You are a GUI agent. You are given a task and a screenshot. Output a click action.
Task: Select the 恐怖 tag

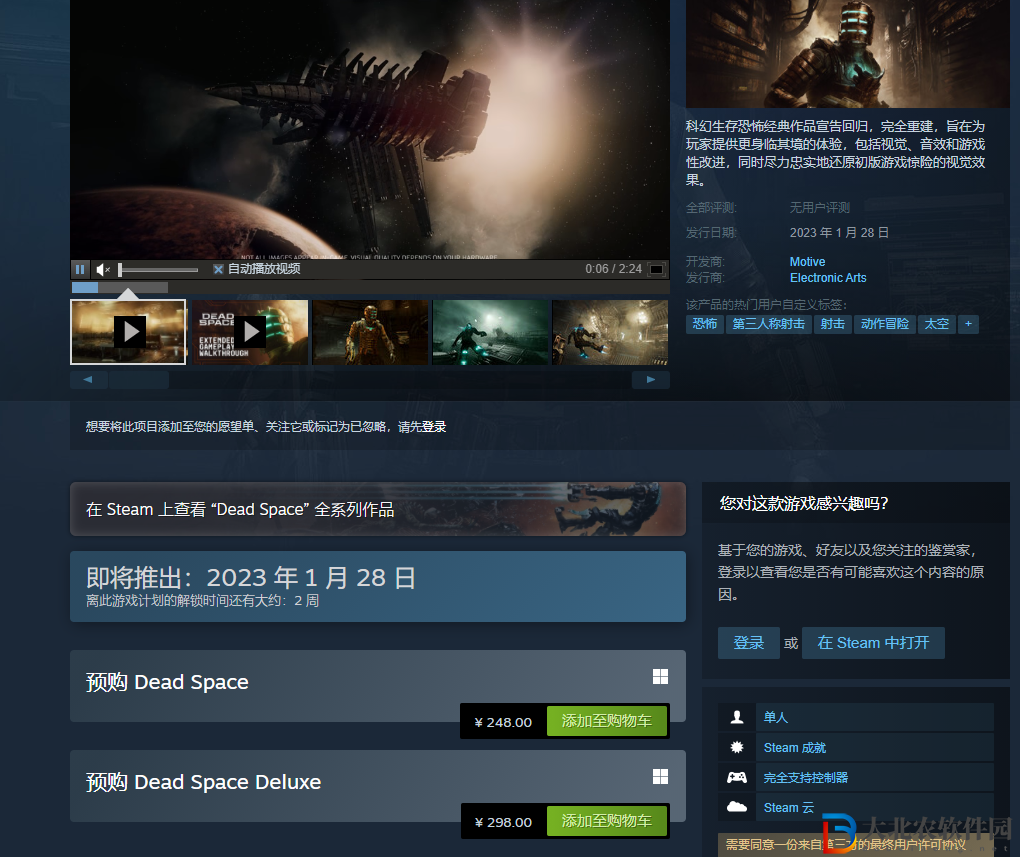(705, 324)
